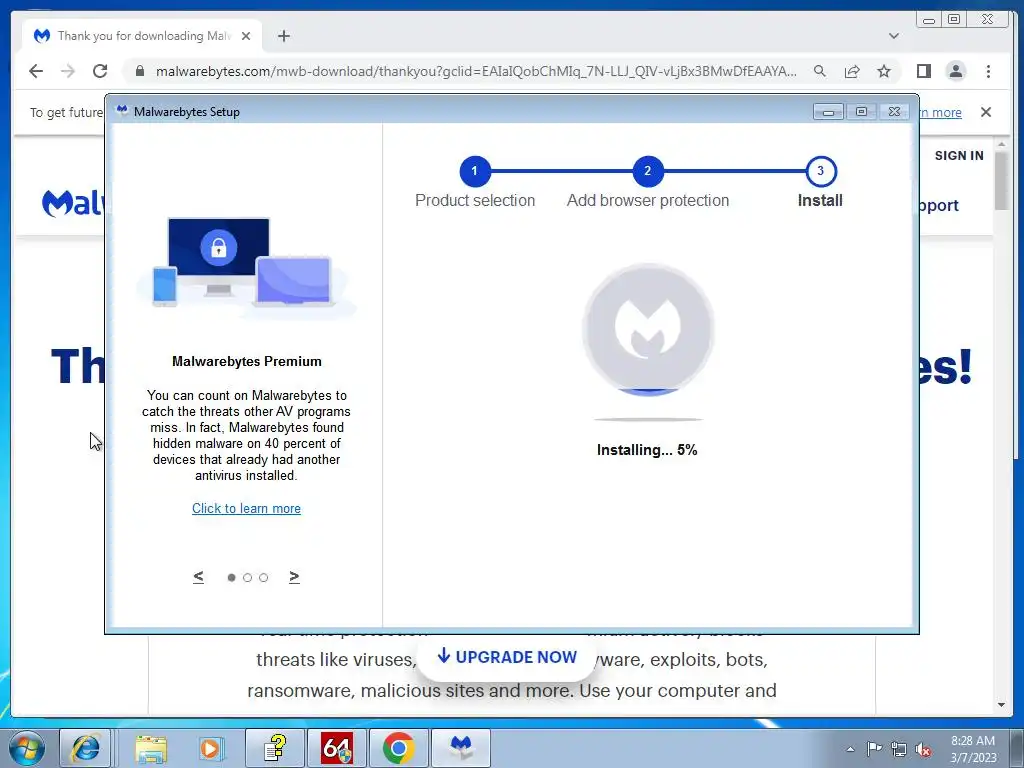Click step 2 Add browser protection circle
1024x768 pixels.
coord(648,171)
